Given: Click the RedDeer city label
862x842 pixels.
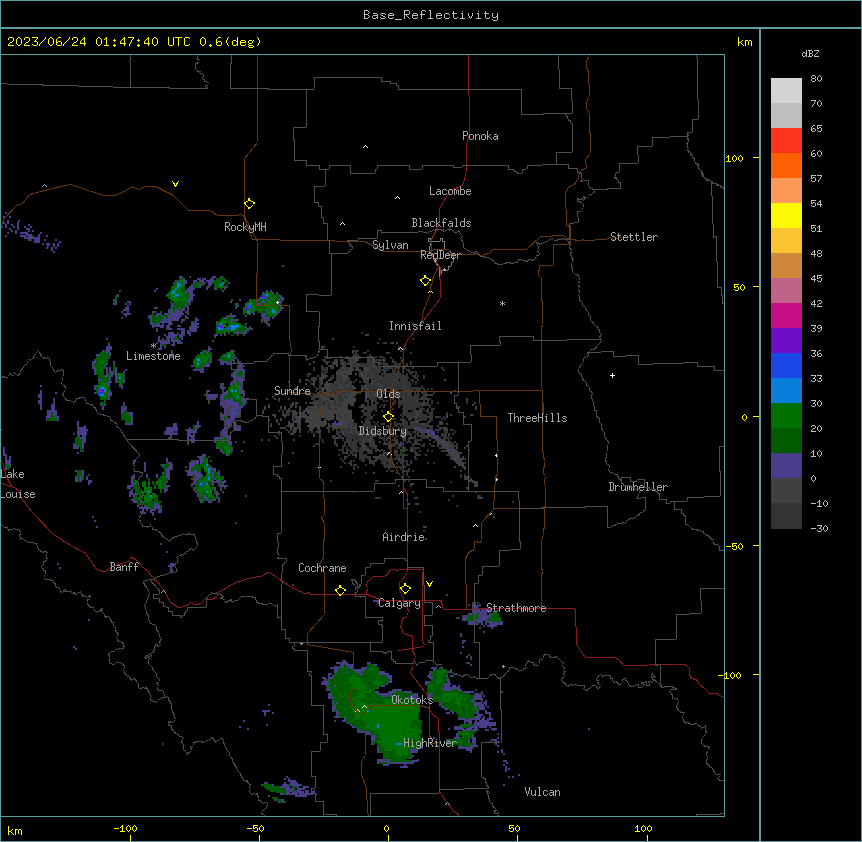Looking at the screenshot, I should click(440, 255).
